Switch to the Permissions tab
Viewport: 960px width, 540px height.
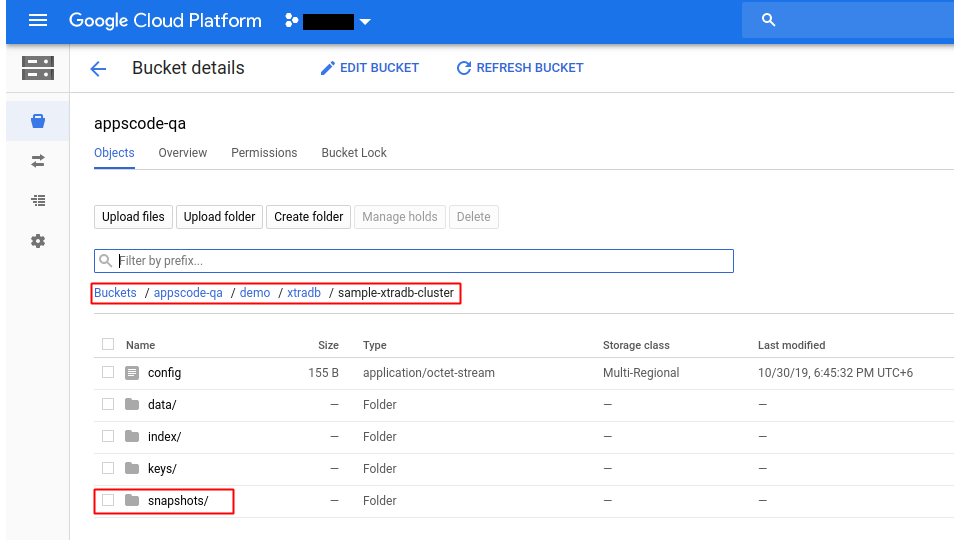(264, 153)
